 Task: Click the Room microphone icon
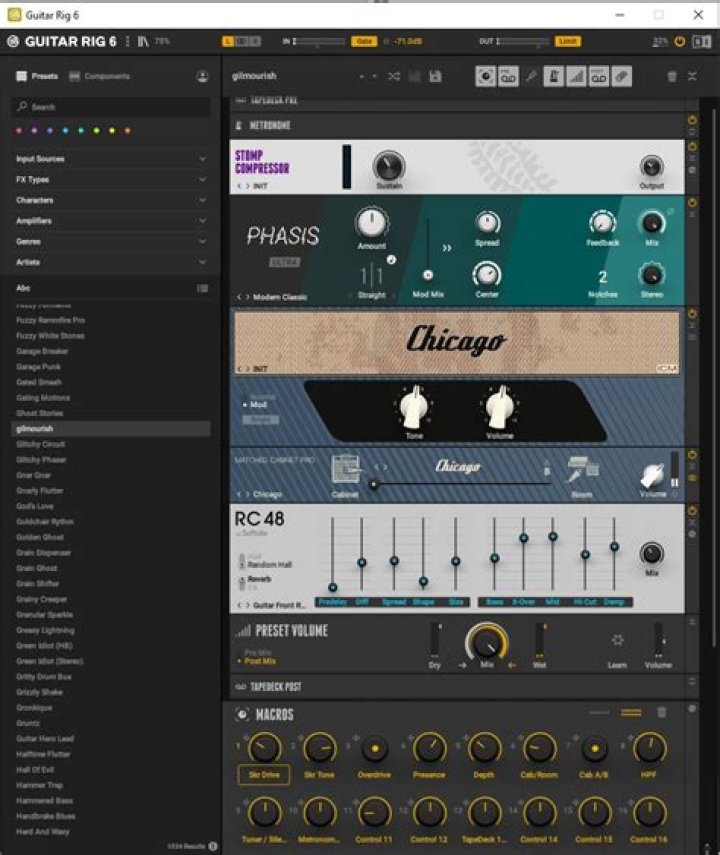coord(581,470)
